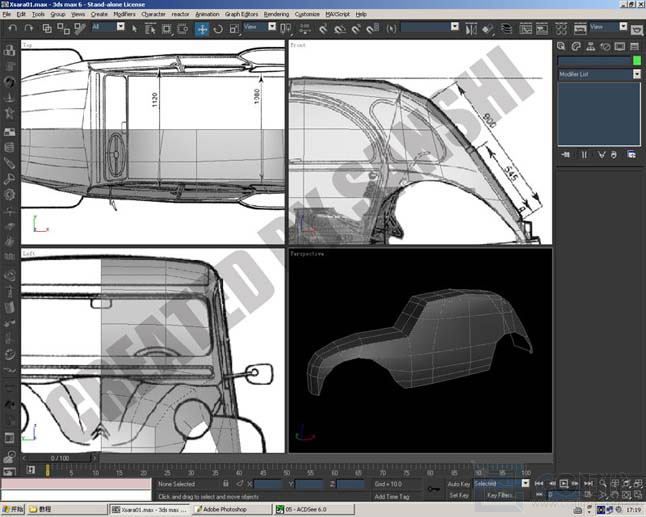Toggle Key Mode below the playback controls

click(539, 494)
